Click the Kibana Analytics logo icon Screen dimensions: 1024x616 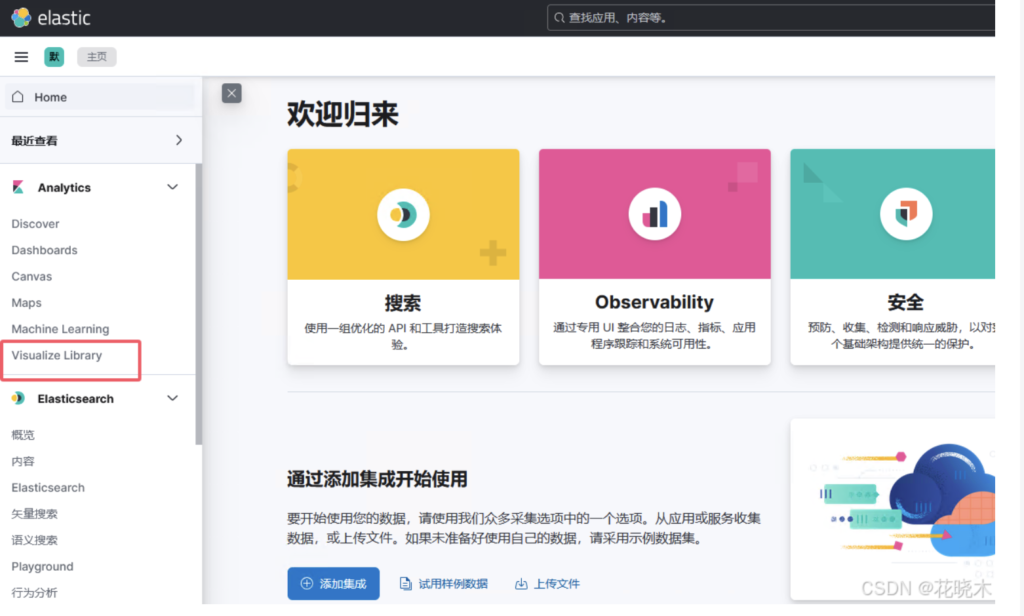click(18, 187)
